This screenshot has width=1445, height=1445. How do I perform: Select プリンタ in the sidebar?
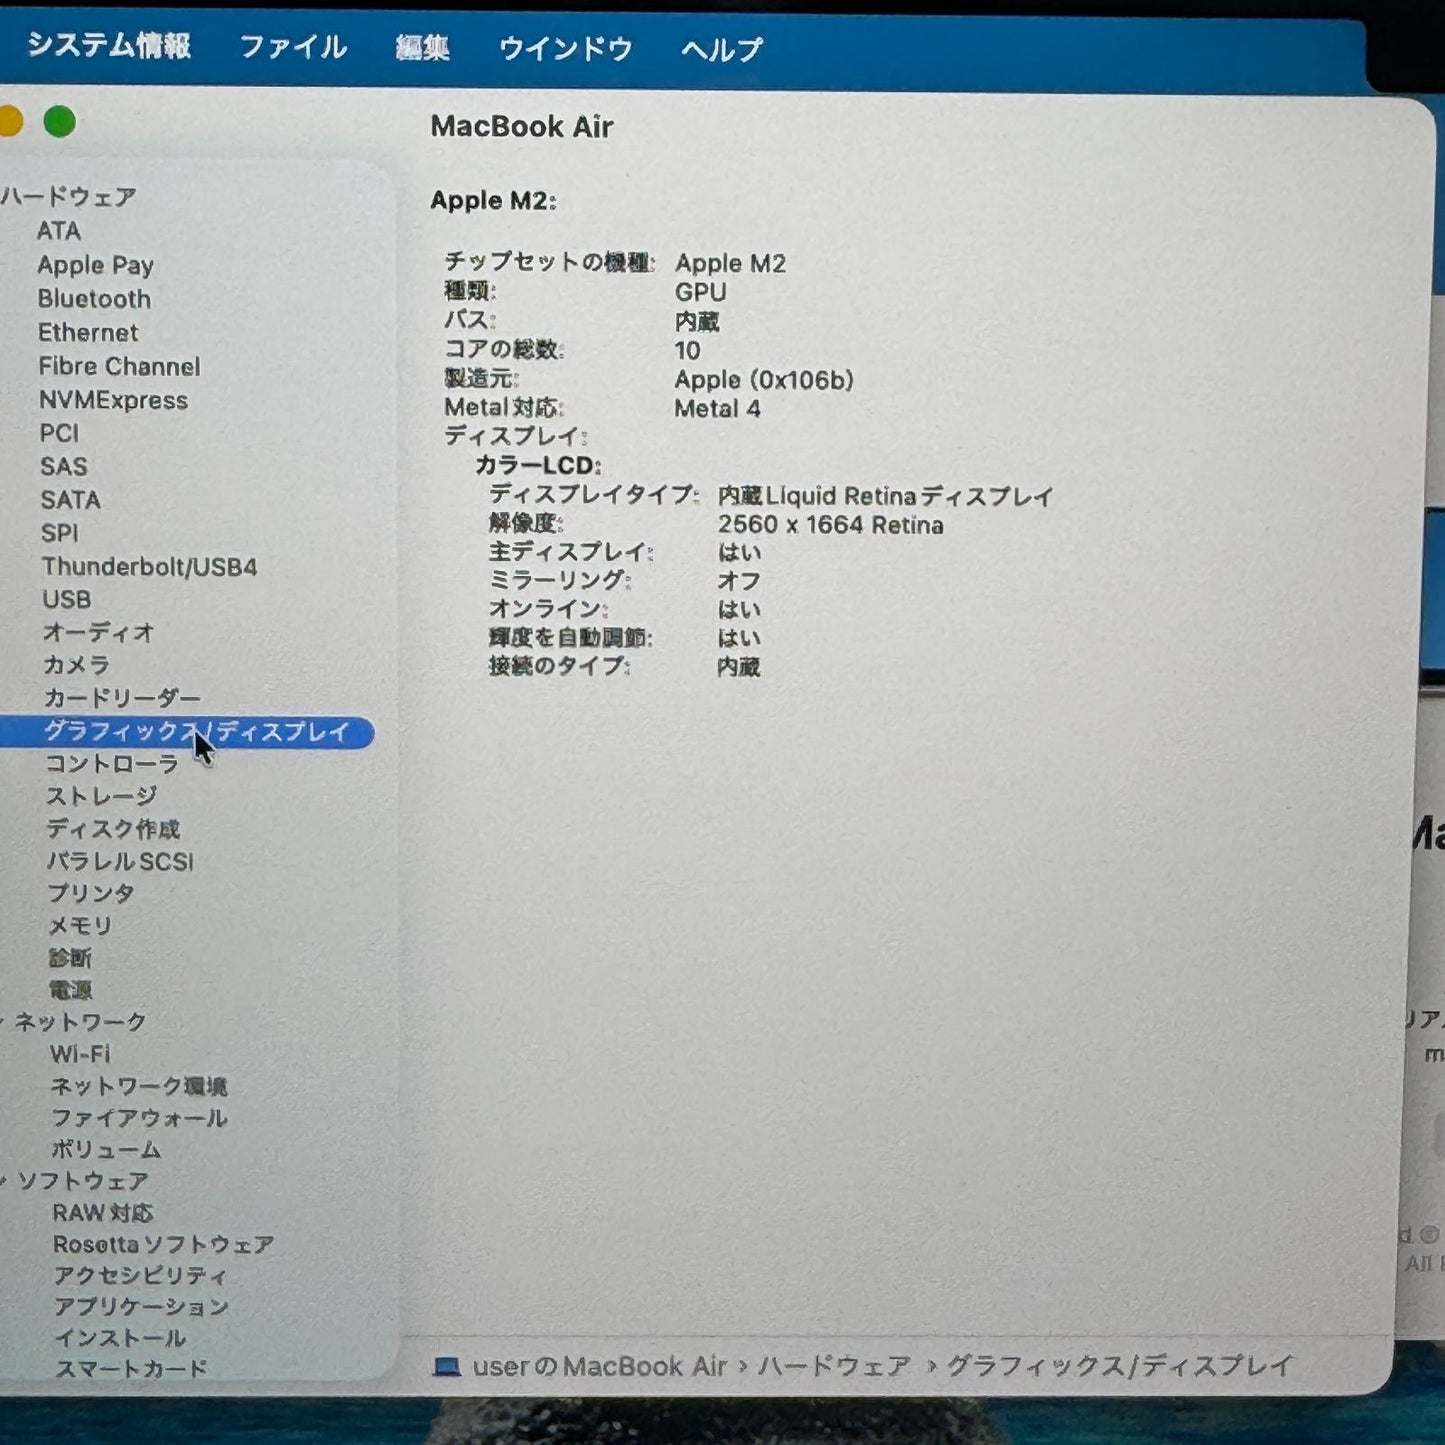(x=90, y=893)
